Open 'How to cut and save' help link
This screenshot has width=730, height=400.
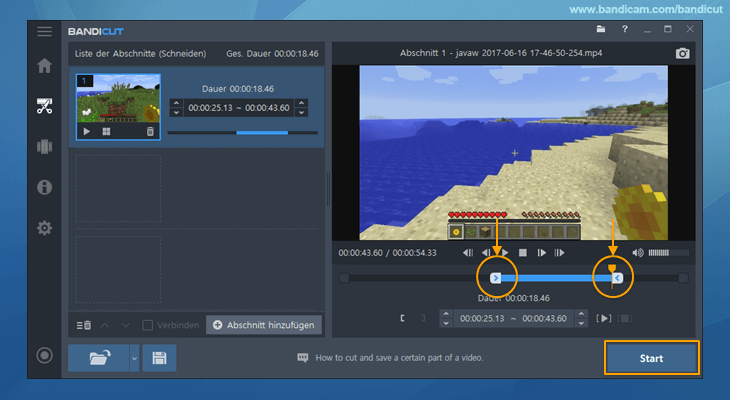point(399,358)
